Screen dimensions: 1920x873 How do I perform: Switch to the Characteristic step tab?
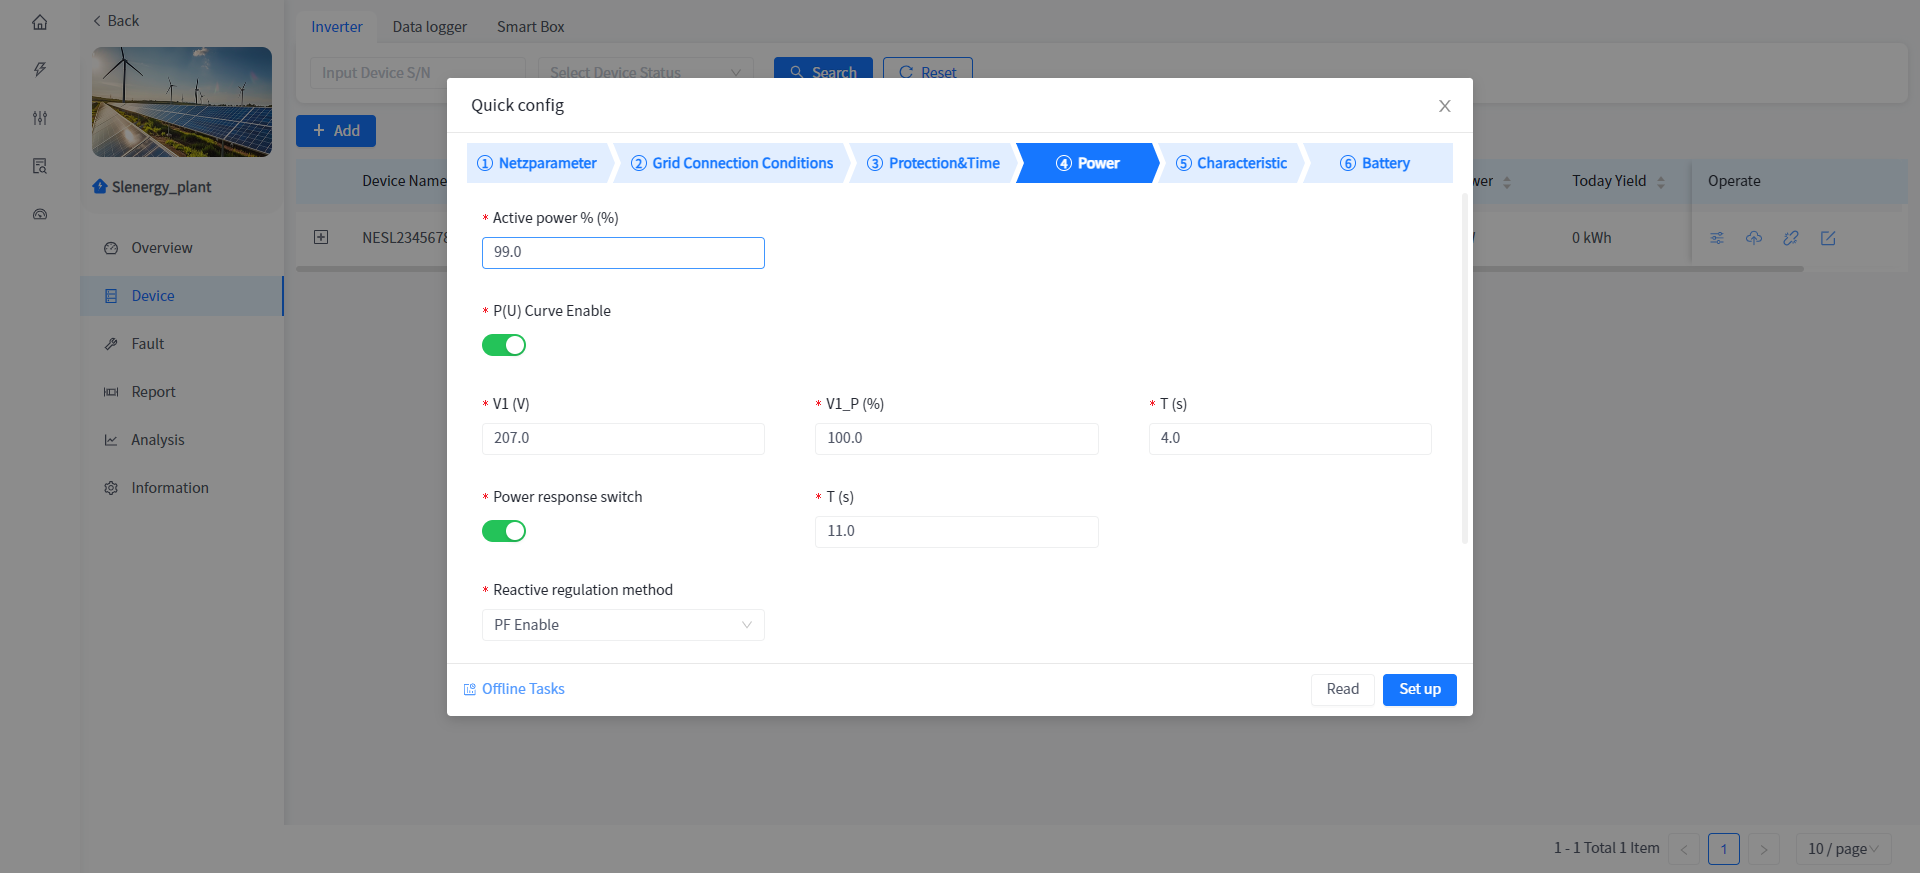click(x=1231, y=163)
